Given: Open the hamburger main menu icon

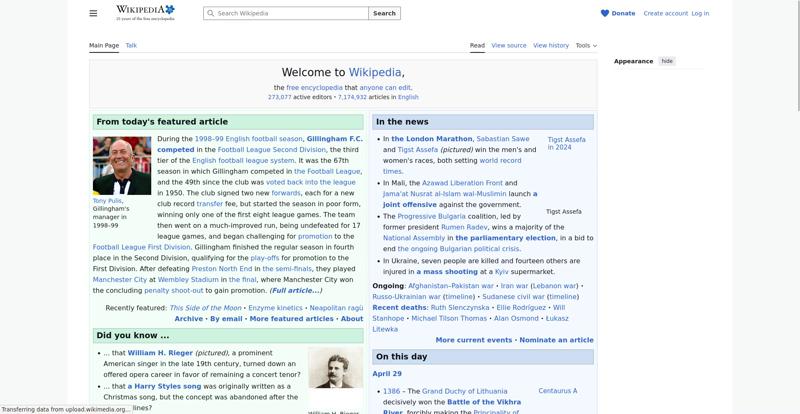Looking at the screenshot, I should (93, 13).
